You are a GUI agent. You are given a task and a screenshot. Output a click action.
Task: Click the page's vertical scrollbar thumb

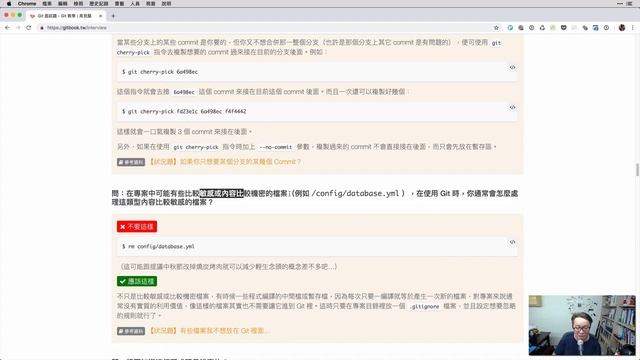click(x=637, y=170)
